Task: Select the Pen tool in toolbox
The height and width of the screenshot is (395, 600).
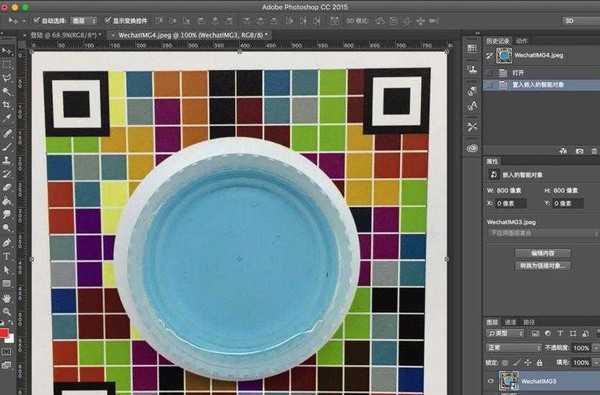Action: click(7, 242)
